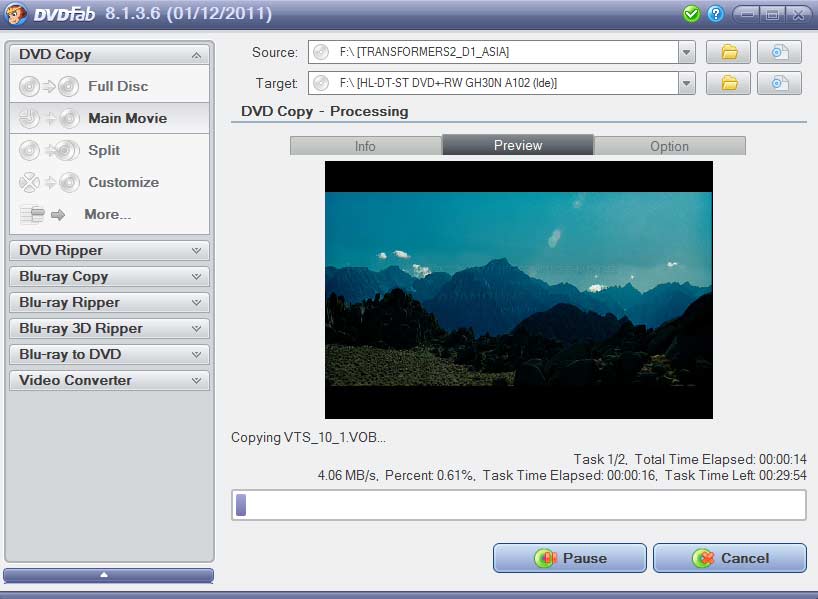
Task: Click the movie preview image
Action: point(519,290)
